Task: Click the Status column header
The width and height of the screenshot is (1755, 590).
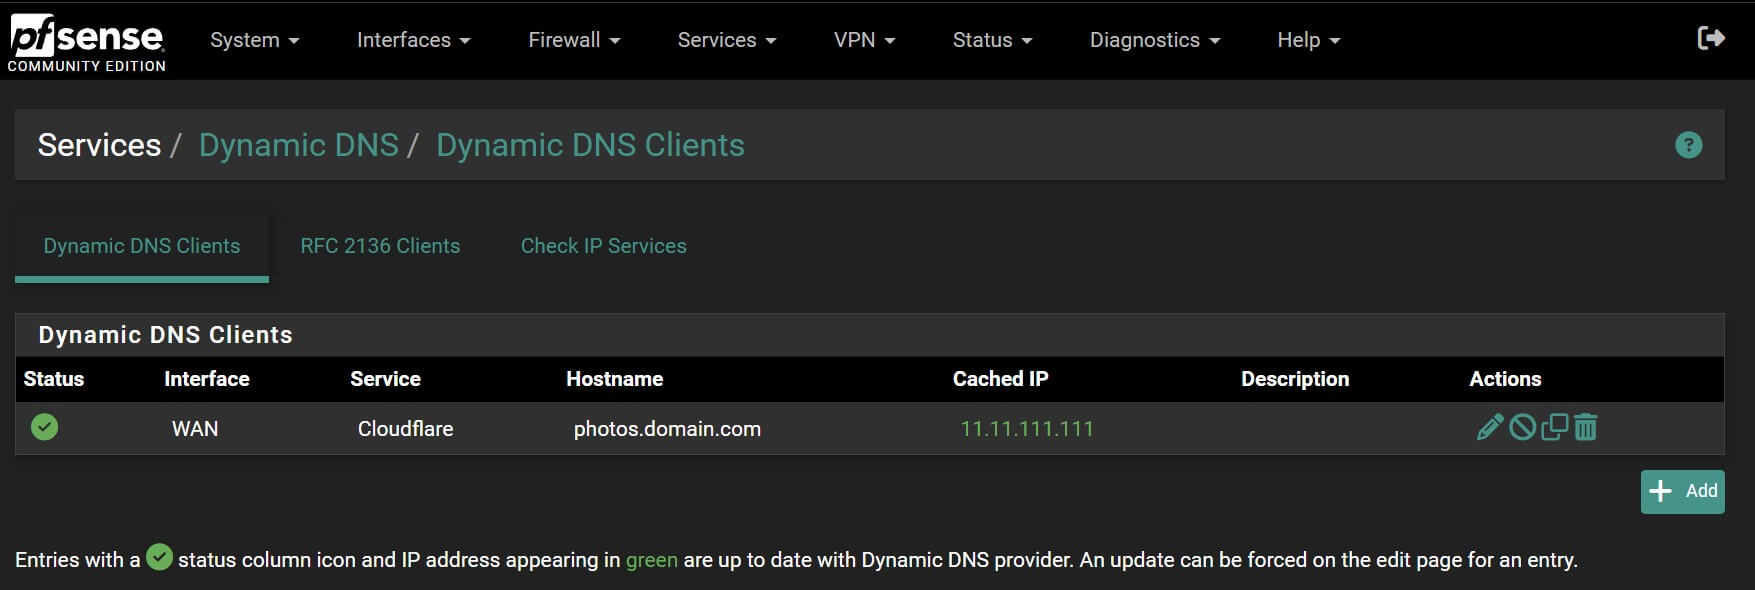Action: tap(54, 379)
